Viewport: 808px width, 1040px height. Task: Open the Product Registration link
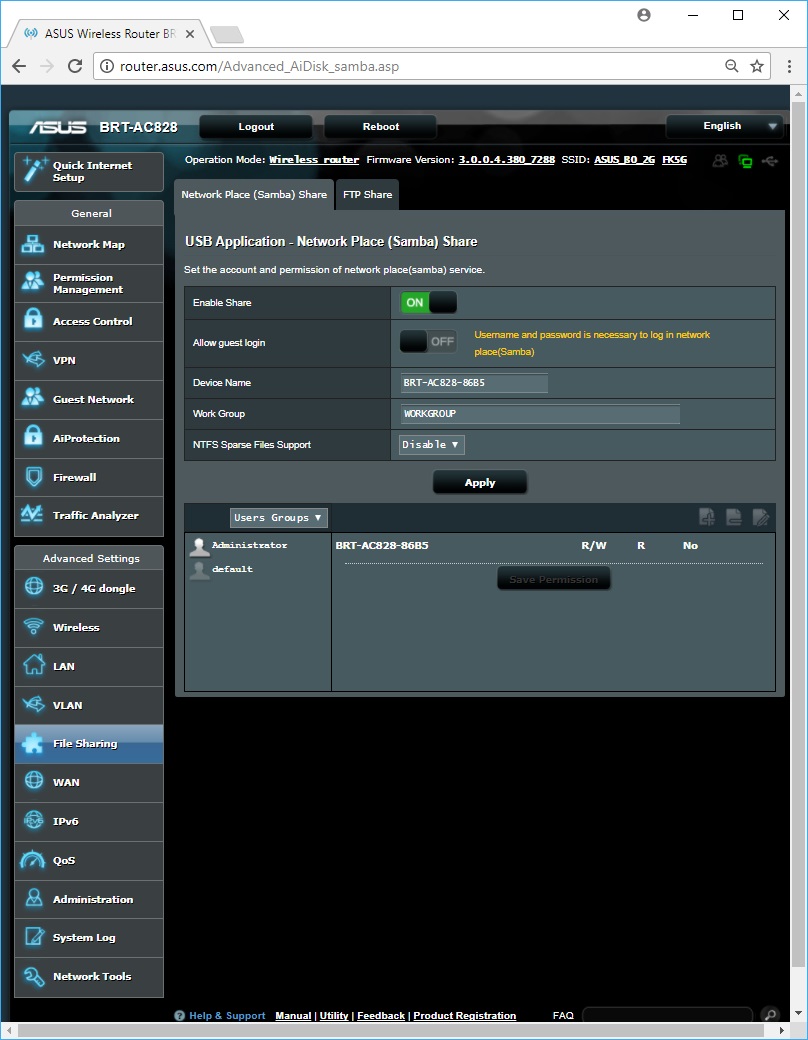[464, 1015]
